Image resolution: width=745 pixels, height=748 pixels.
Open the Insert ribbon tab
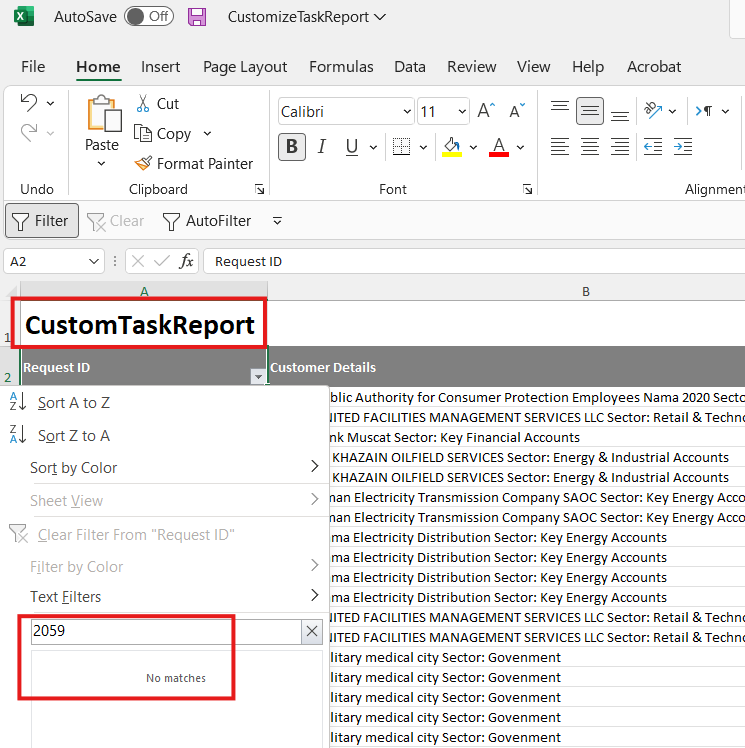pos(160,67)
